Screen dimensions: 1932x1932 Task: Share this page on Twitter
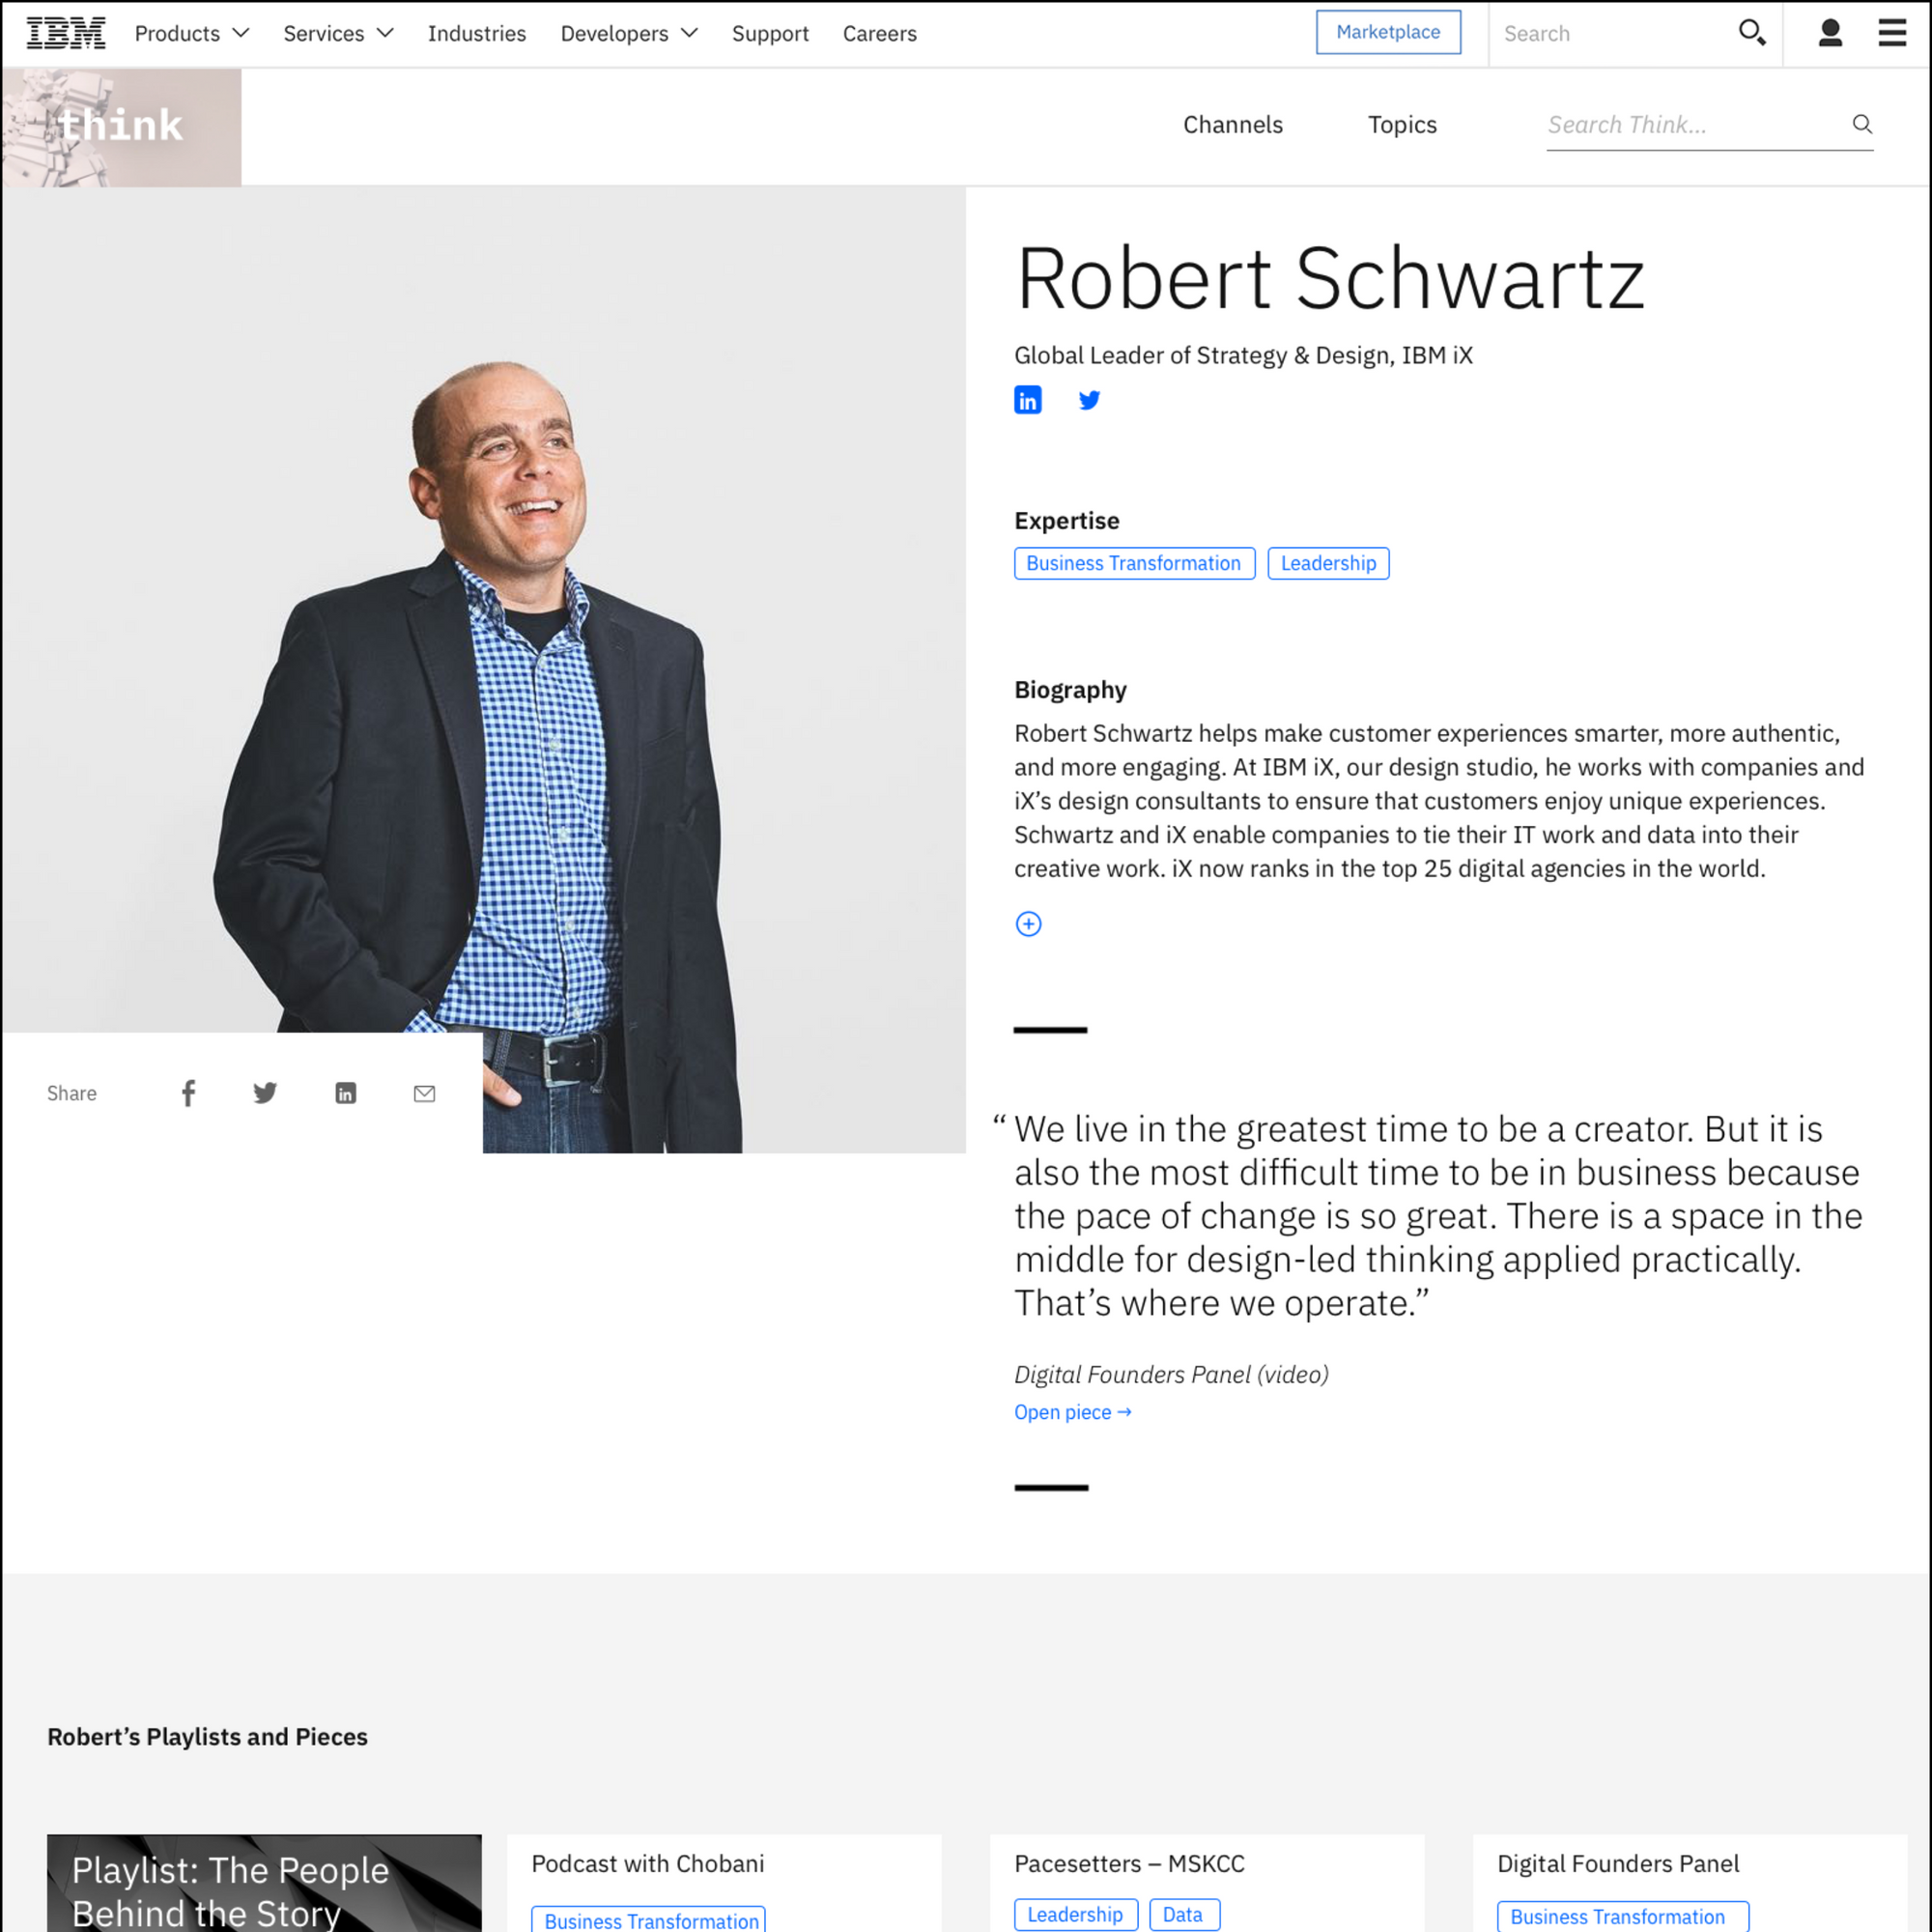(265, 1093)
